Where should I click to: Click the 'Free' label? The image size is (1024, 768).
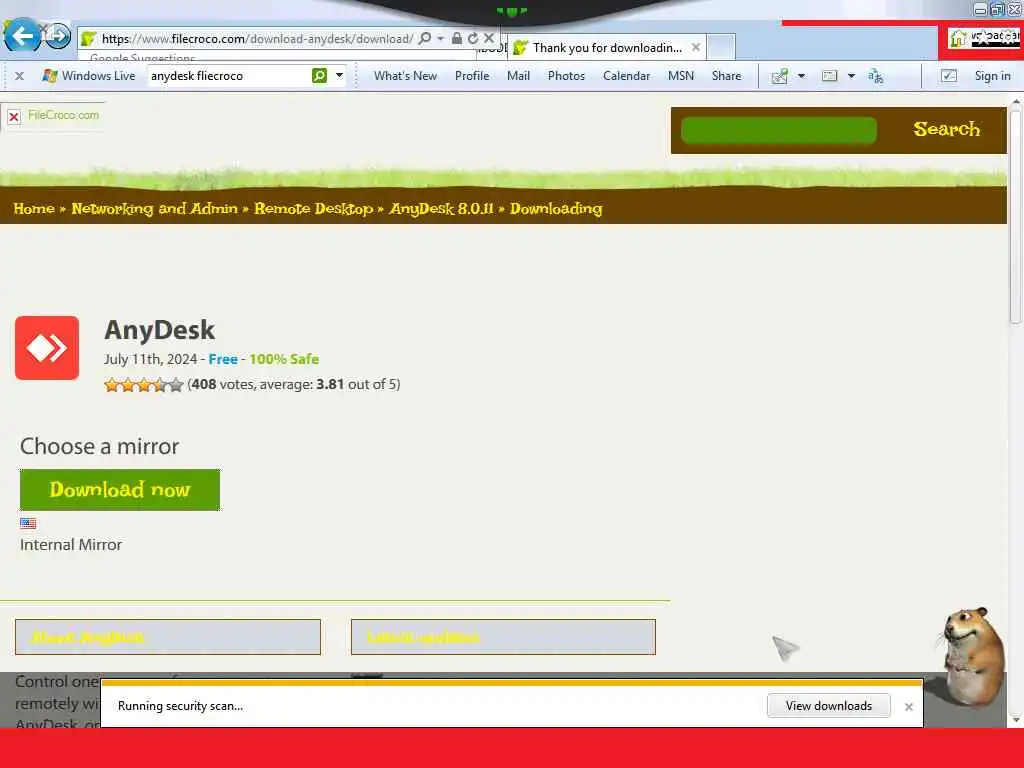click(223, 359)
